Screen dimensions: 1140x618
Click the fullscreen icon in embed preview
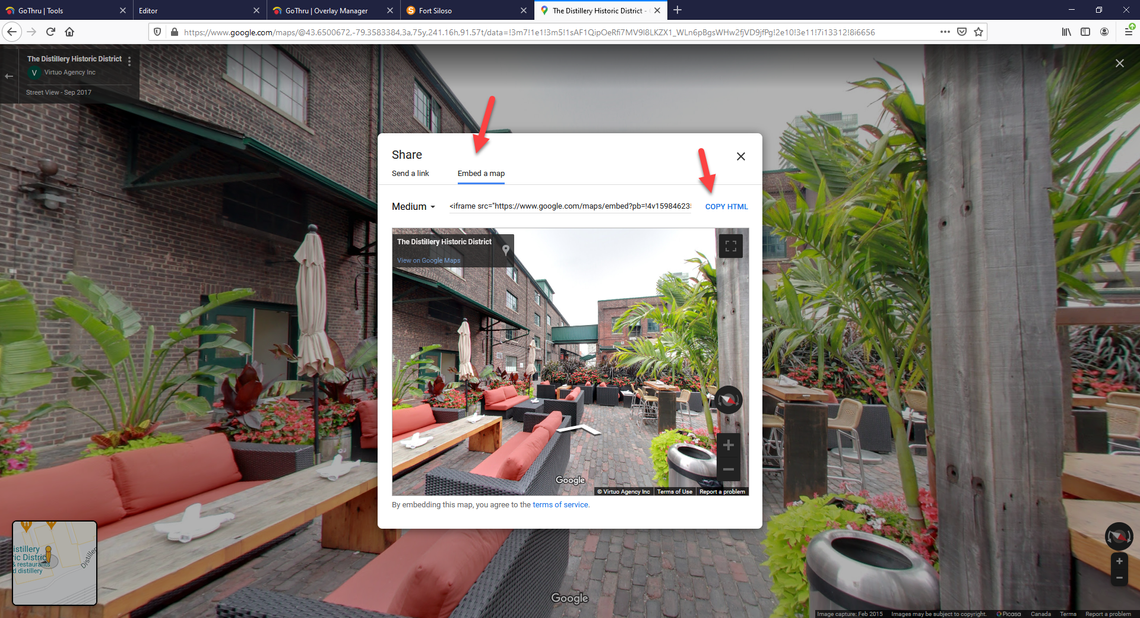731,244
